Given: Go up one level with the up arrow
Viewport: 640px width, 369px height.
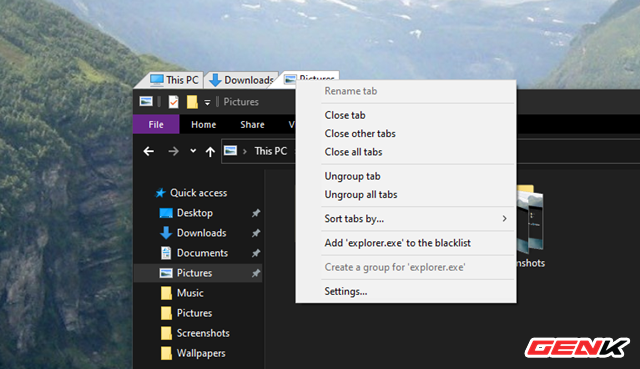Looking at the screenshot, I should click(x=210, y=152).
